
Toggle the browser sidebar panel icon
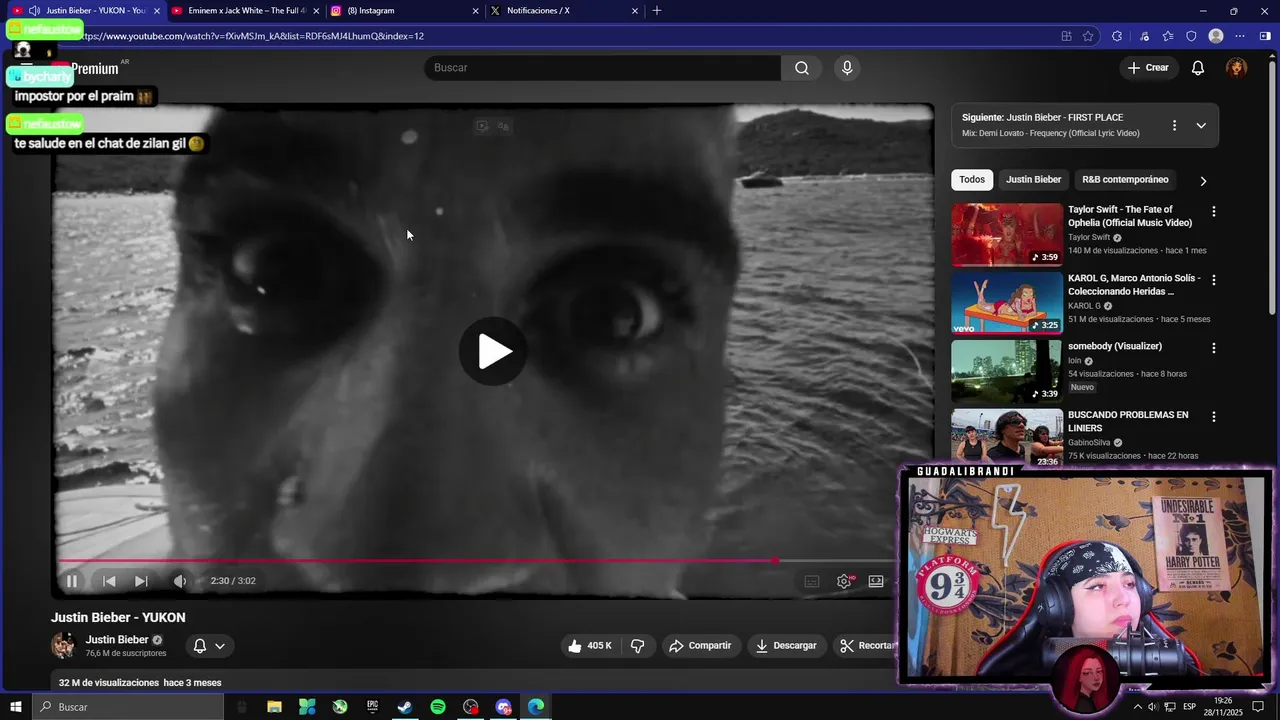(x=1265, y=36)
